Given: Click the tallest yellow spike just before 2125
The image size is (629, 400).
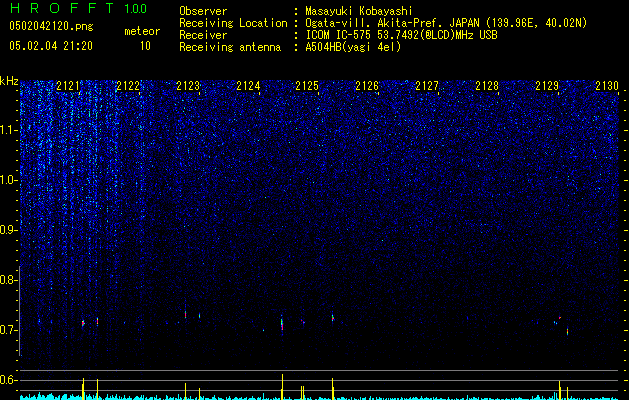Looking at the screenshot, I should 282,387.
